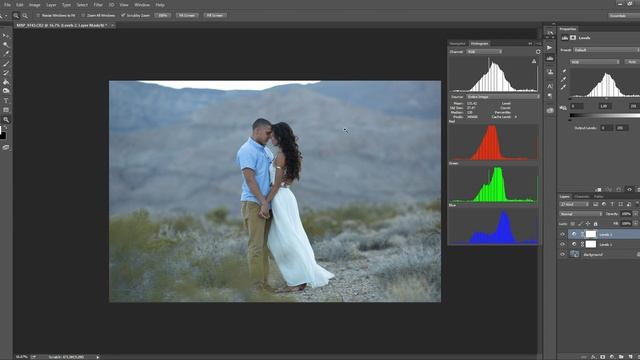Click the midtone input field showing 1.00
The width and height of the screenshot is (640, 360).
(604, 106)
